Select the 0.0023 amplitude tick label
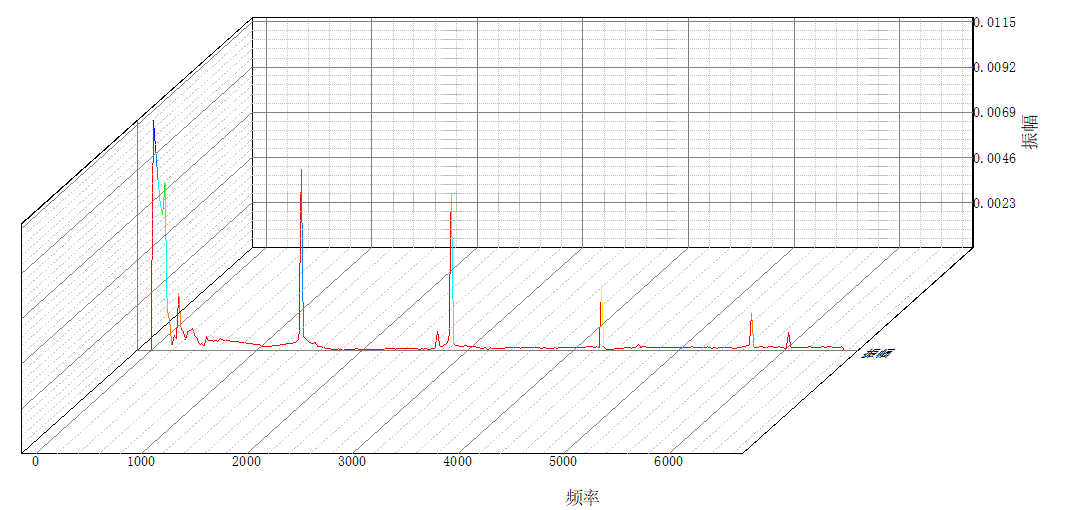 tap(995, 203)
